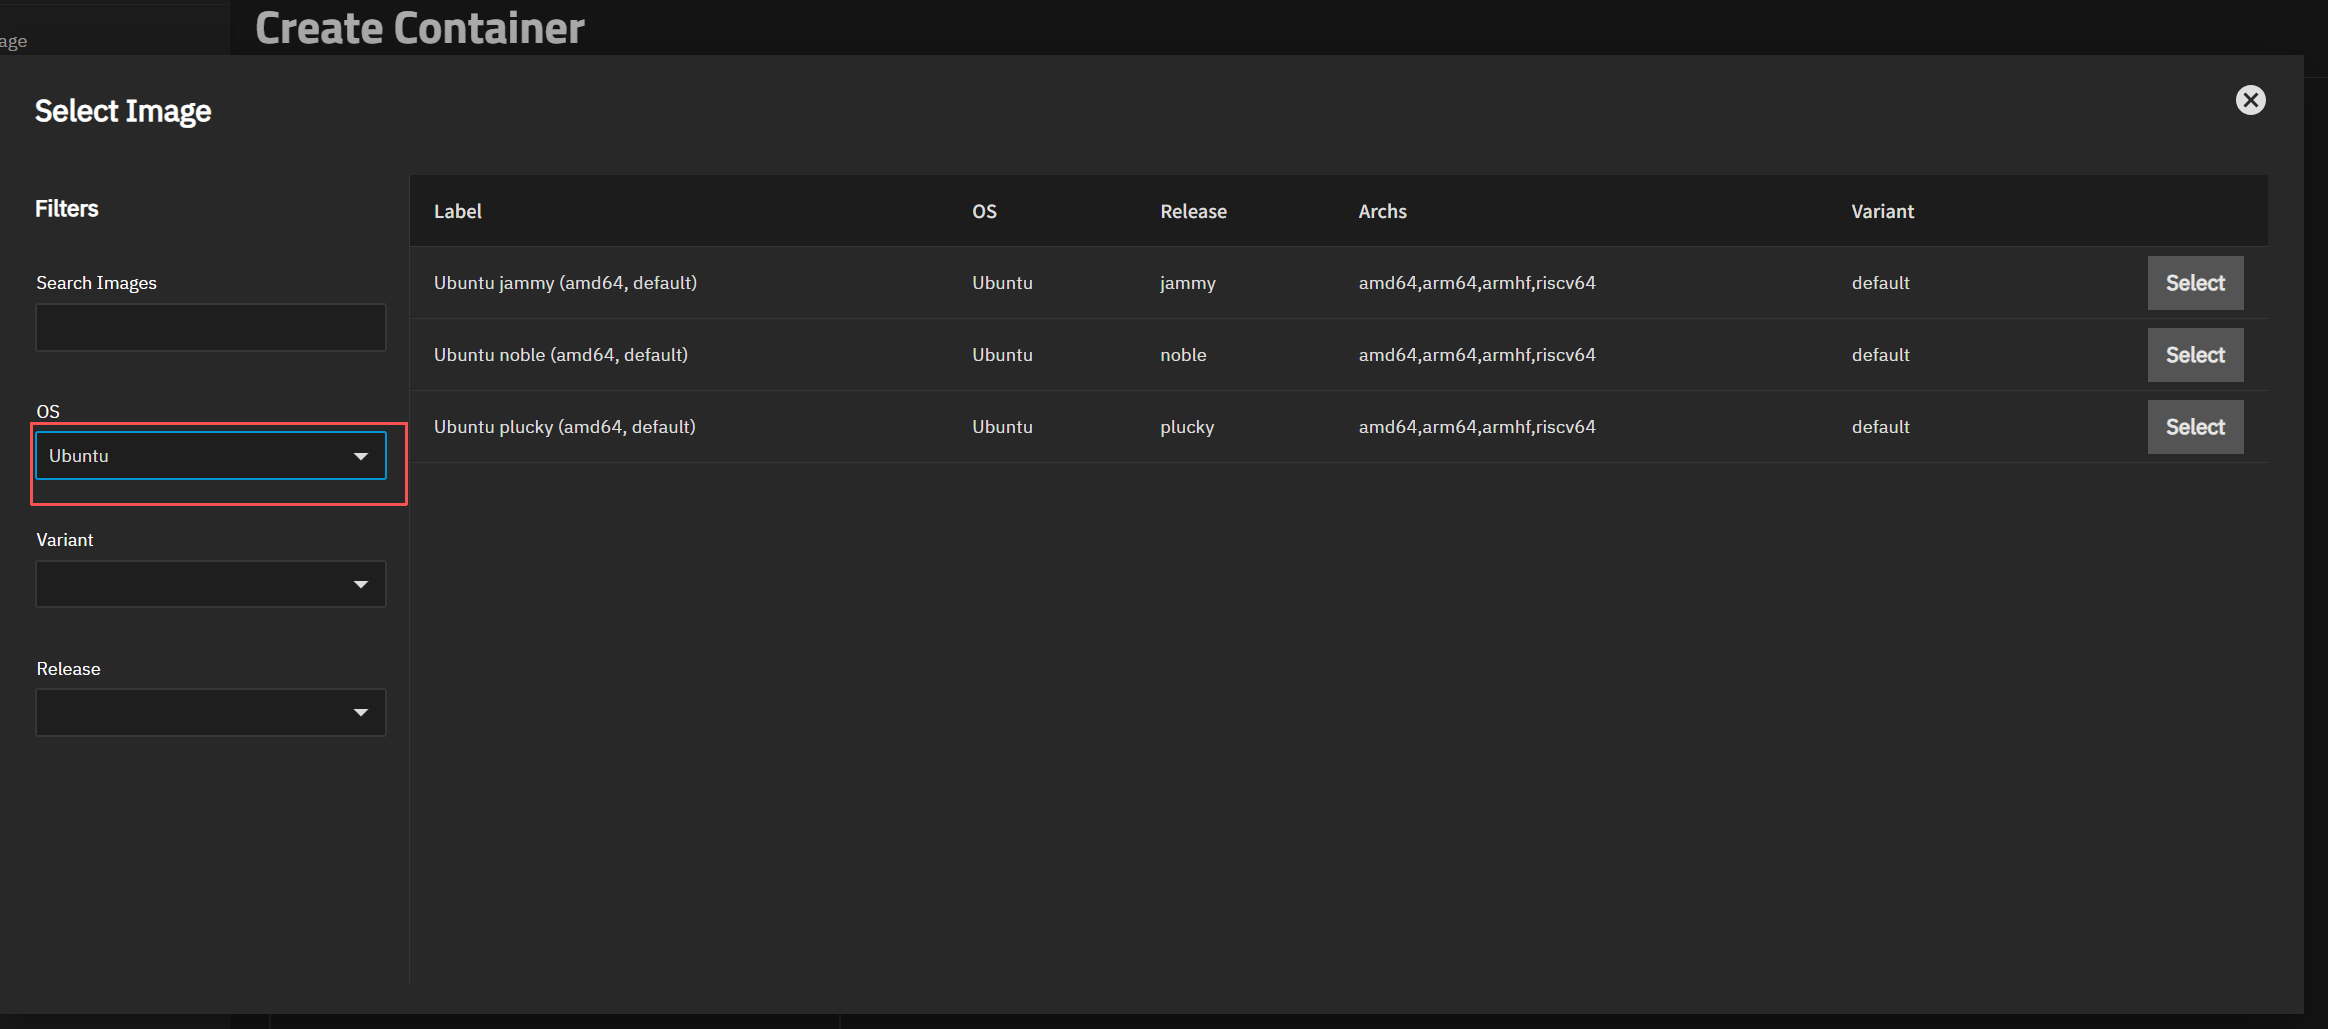Select the Ubuntu jammy image
2328x1029 pixels.
2195,283
